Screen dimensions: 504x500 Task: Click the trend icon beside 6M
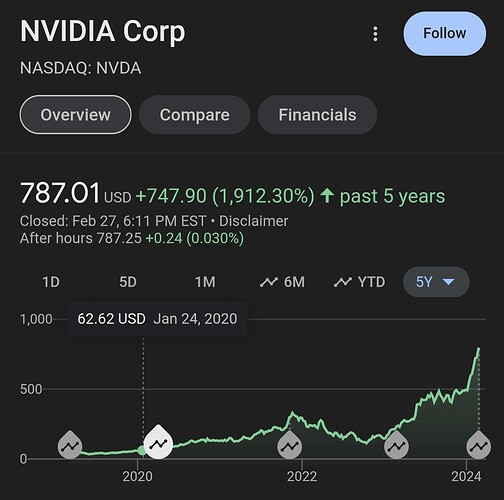pyautogui.click(x=269, y=282)
